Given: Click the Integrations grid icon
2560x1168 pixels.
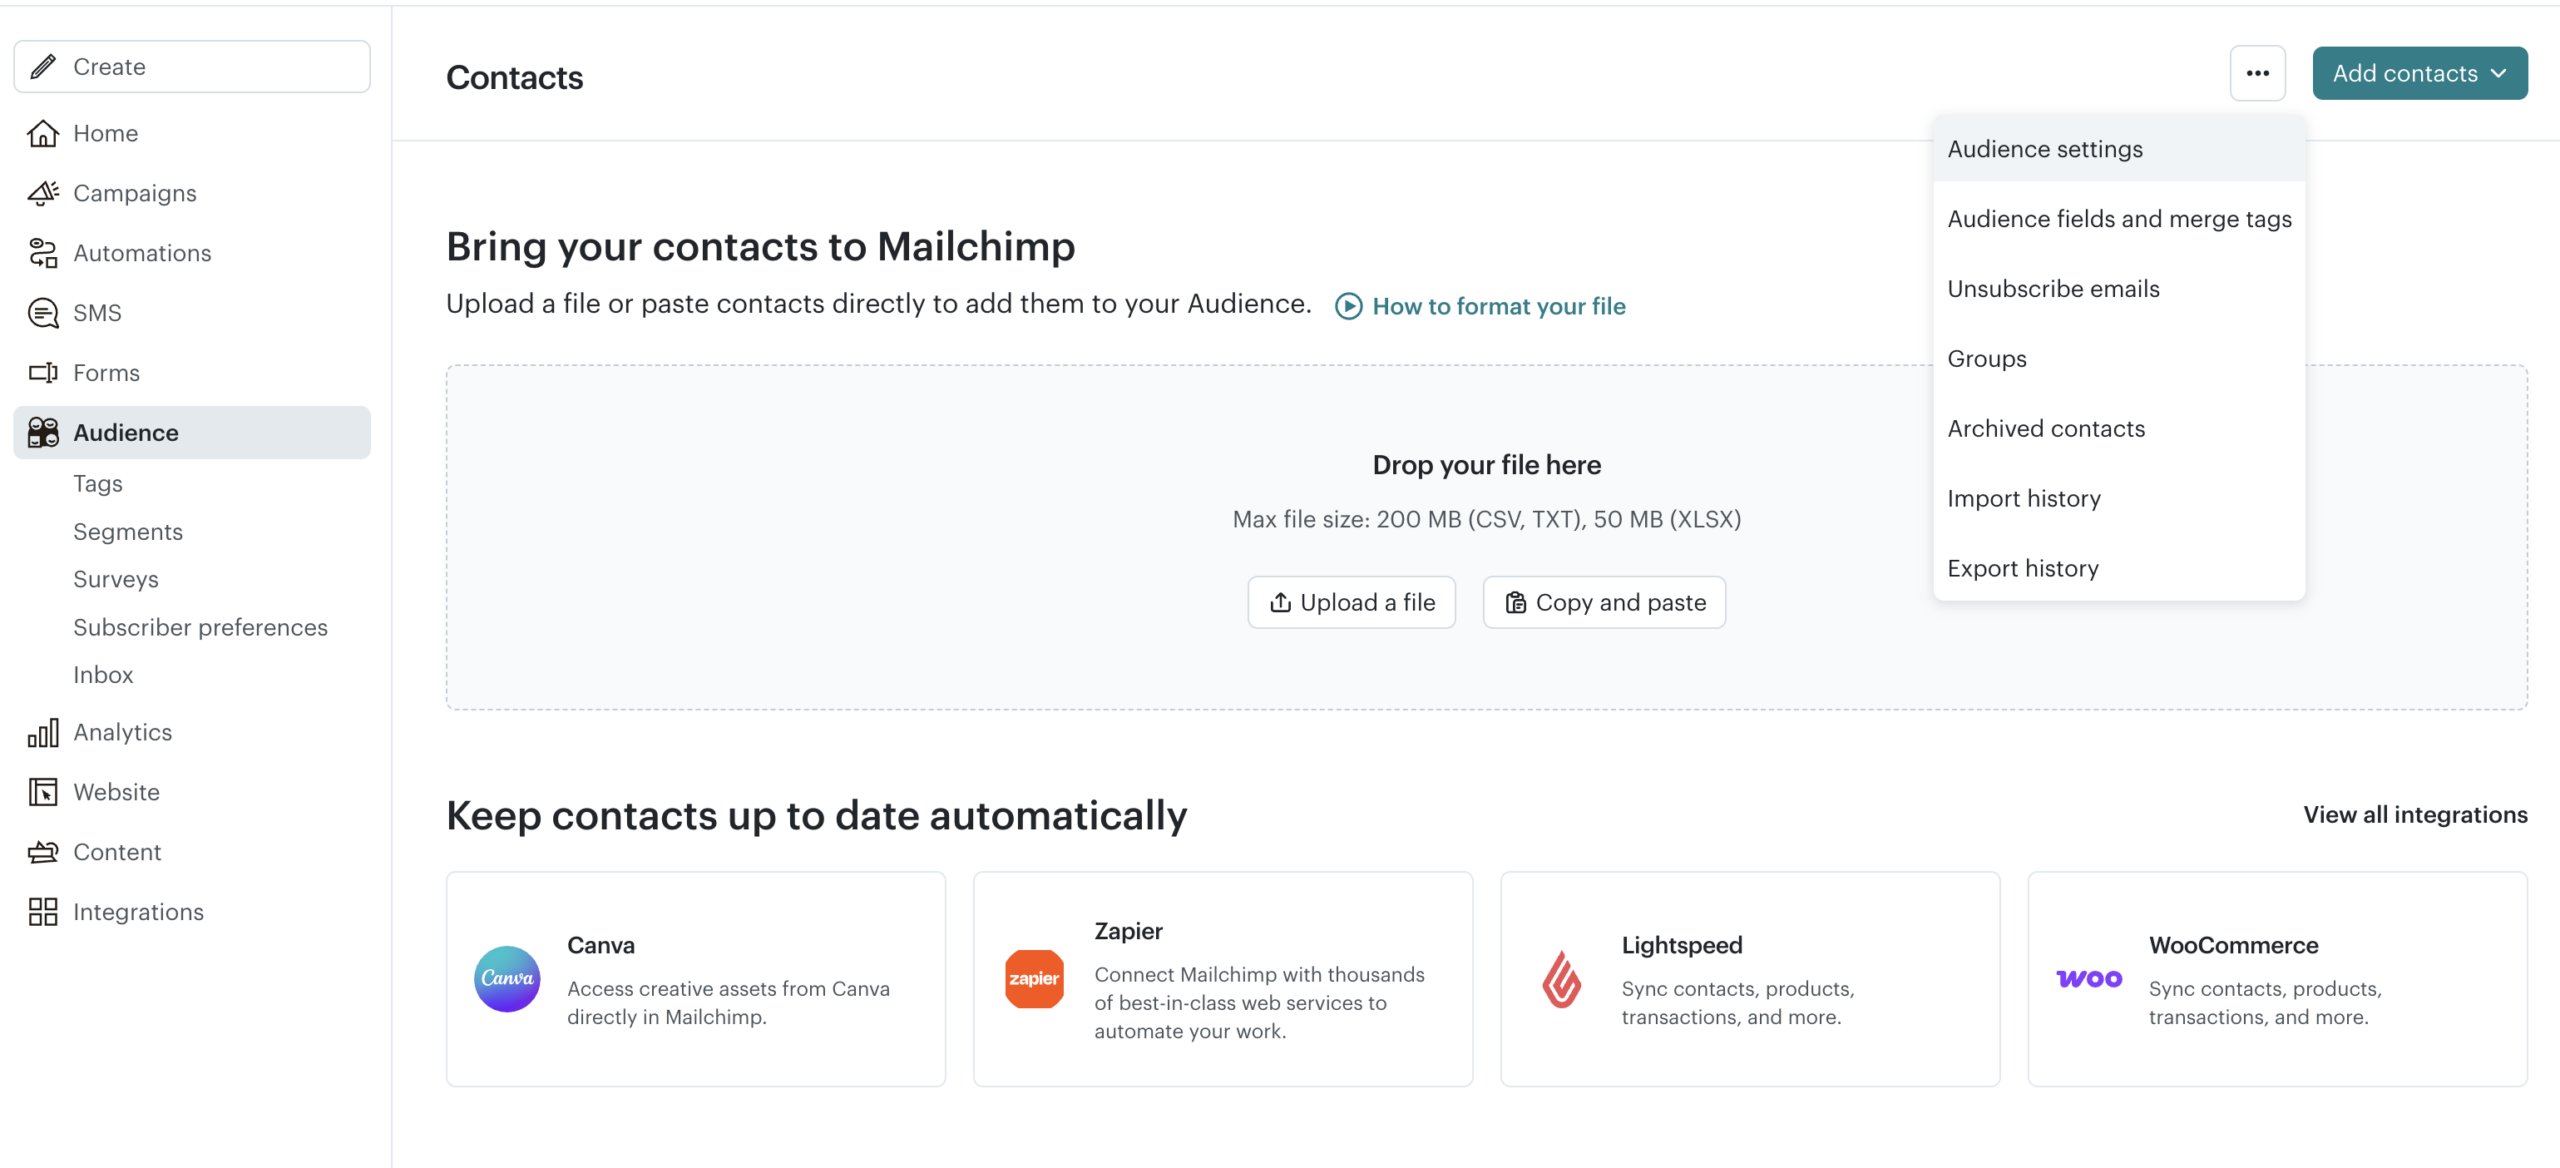Looking at the screenshot, I should (x=43, y=912).
